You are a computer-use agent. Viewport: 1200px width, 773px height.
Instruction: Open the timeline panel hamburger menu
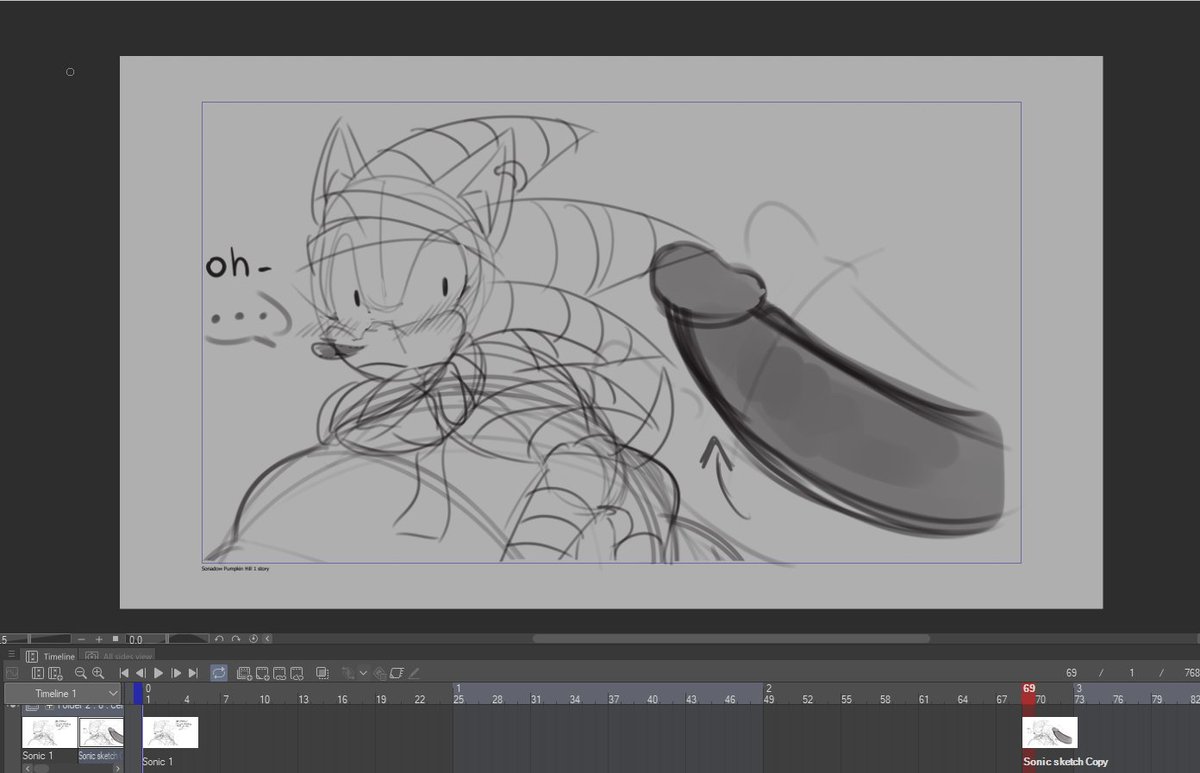12,654
